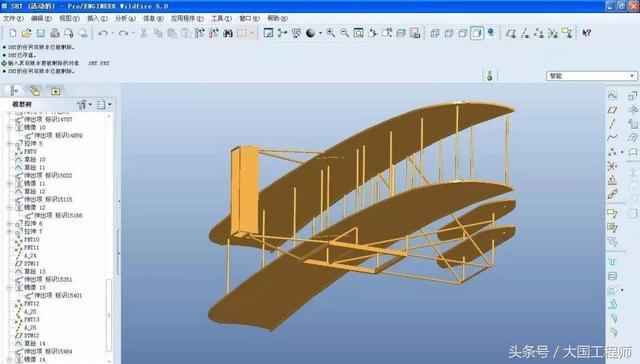
Task: Open the 编辑 menu
Action: point(41,18)
